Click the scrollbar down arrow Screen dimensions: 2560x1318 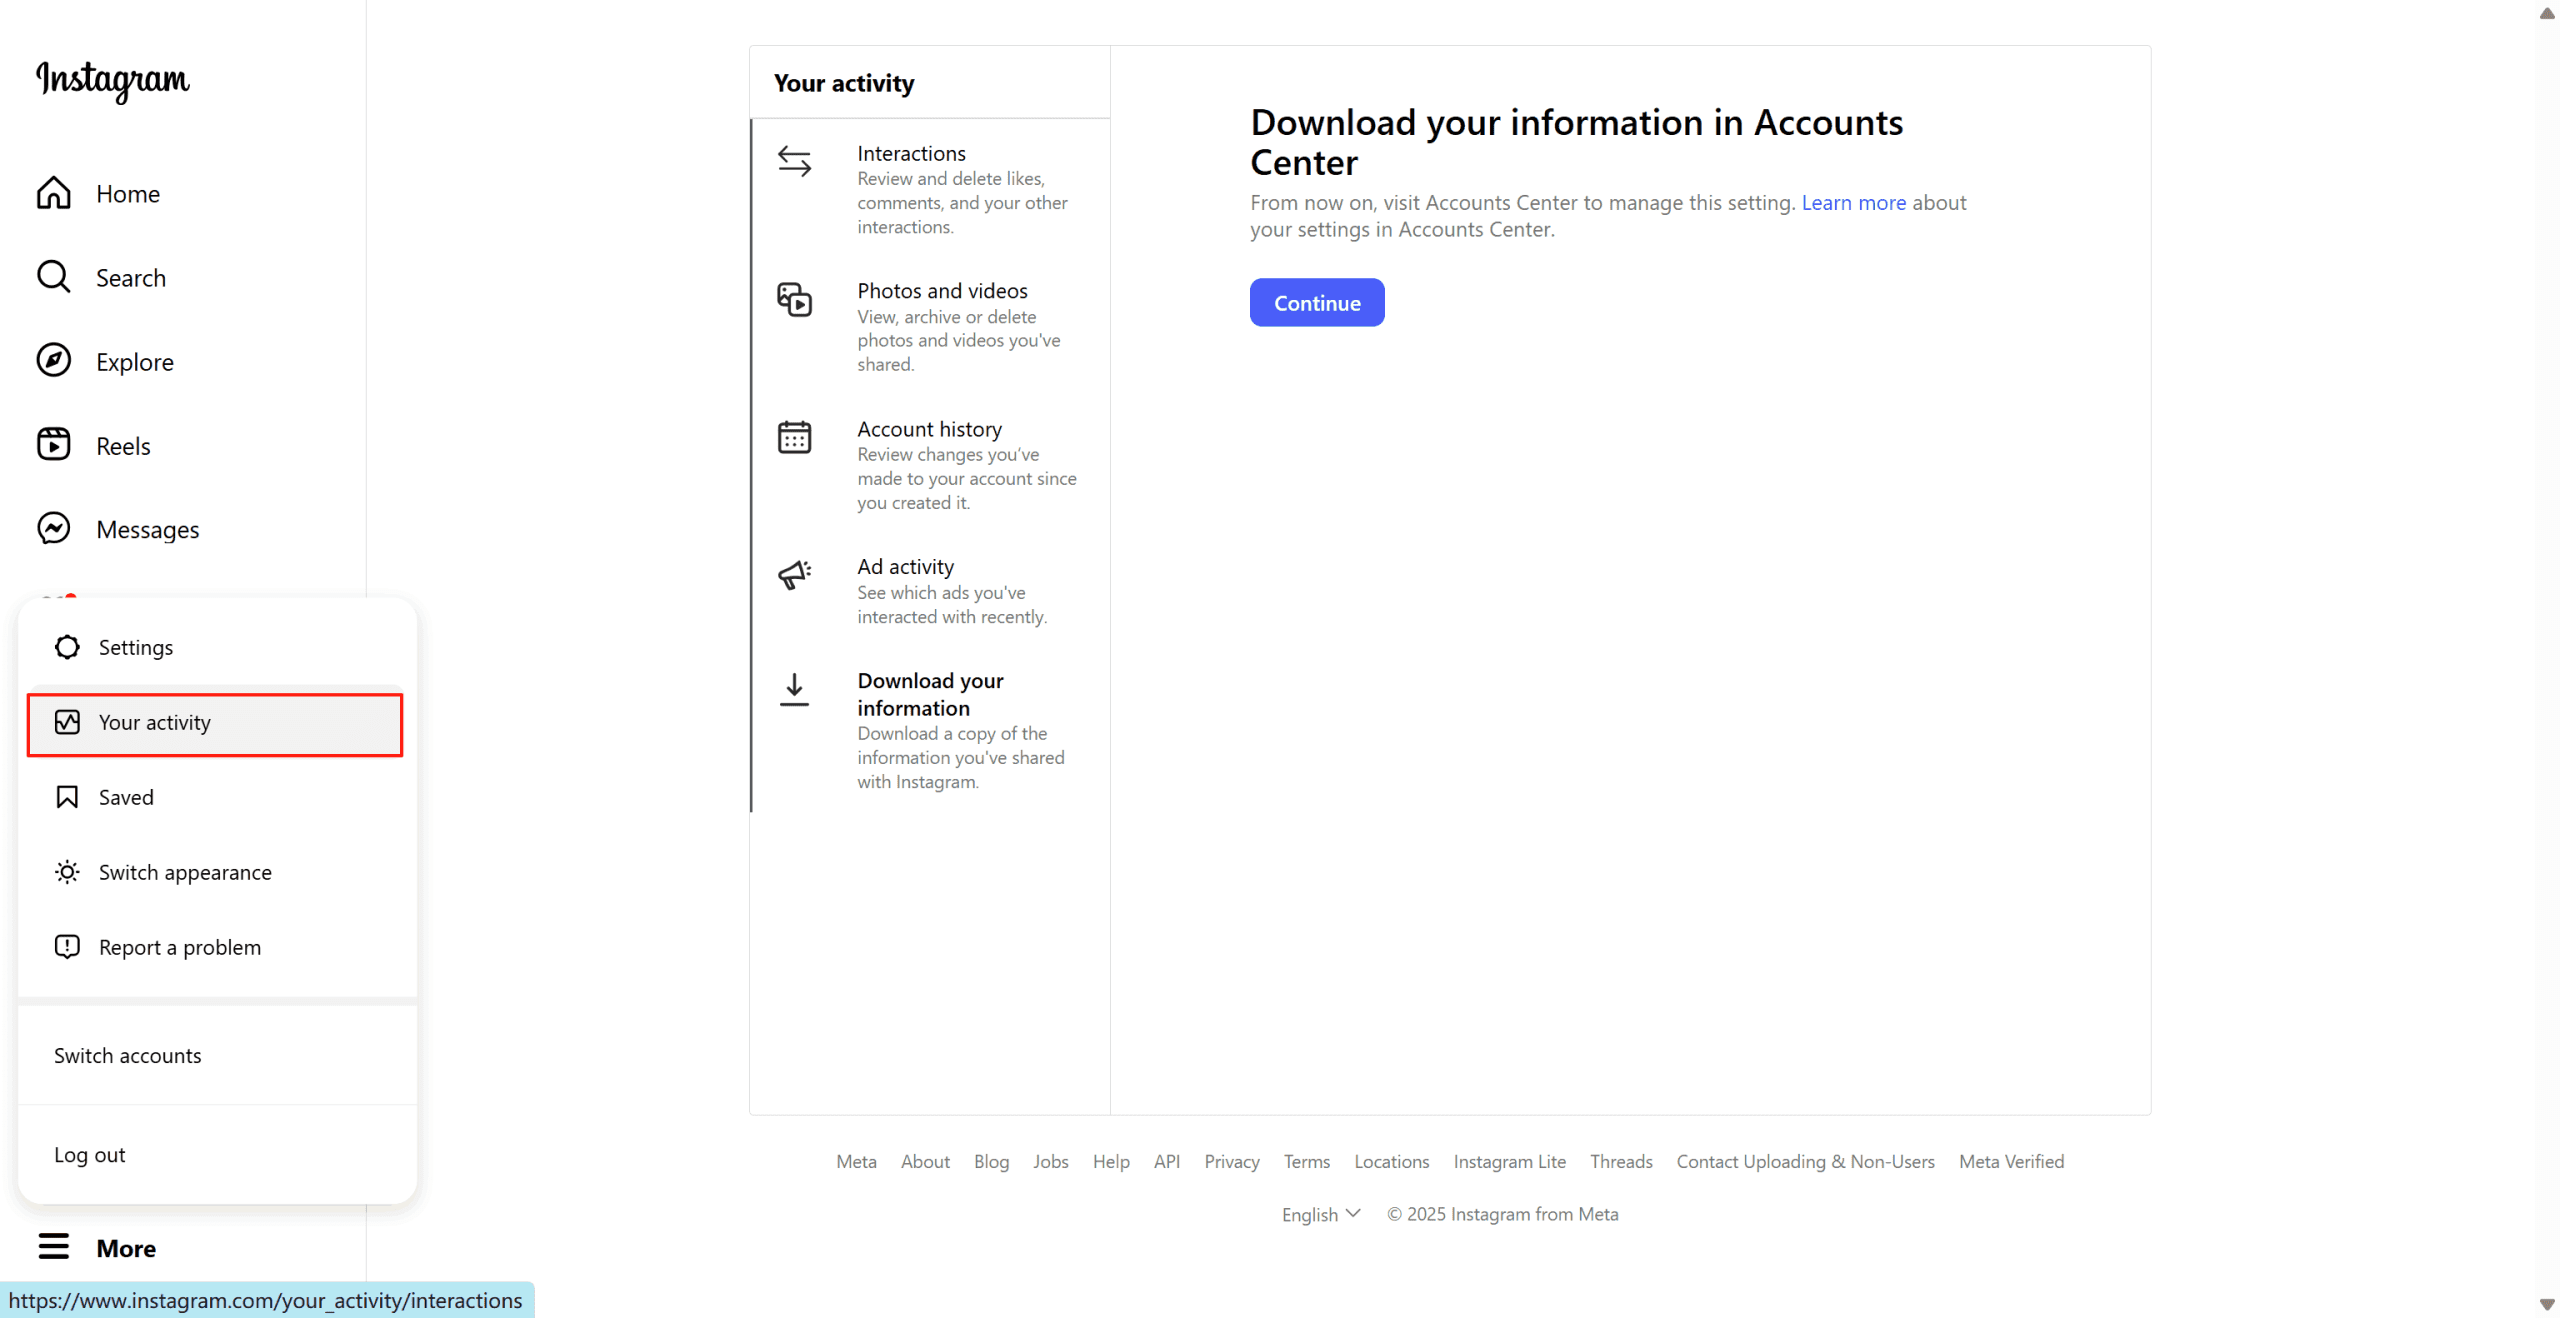tap(2547, 1304)
